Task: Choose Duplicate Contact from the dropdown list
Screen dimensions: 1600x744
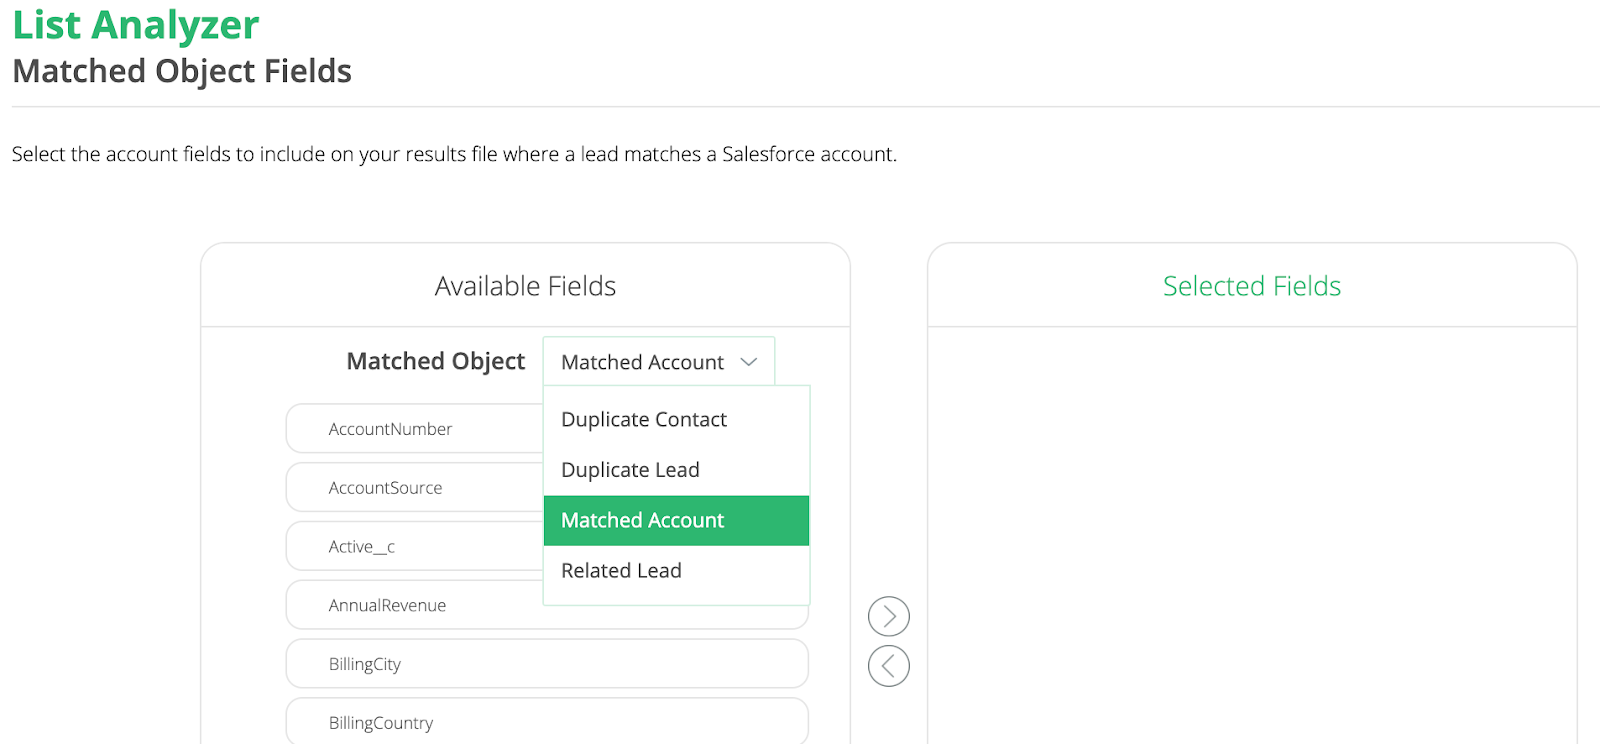Action: (x=676, y=419)
